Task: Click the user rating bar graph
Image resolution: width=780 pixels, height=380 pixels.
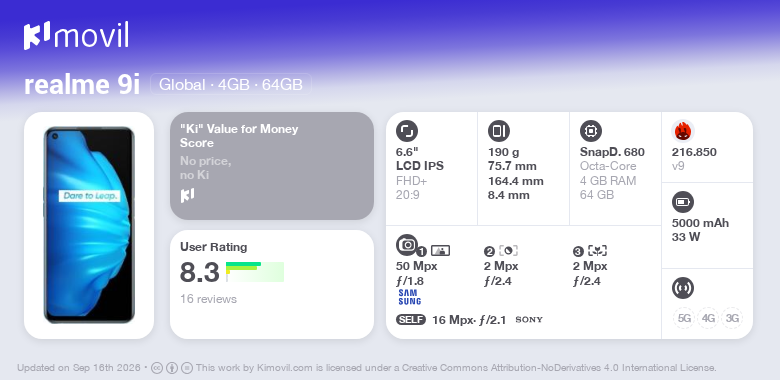Action: [255, 272]
